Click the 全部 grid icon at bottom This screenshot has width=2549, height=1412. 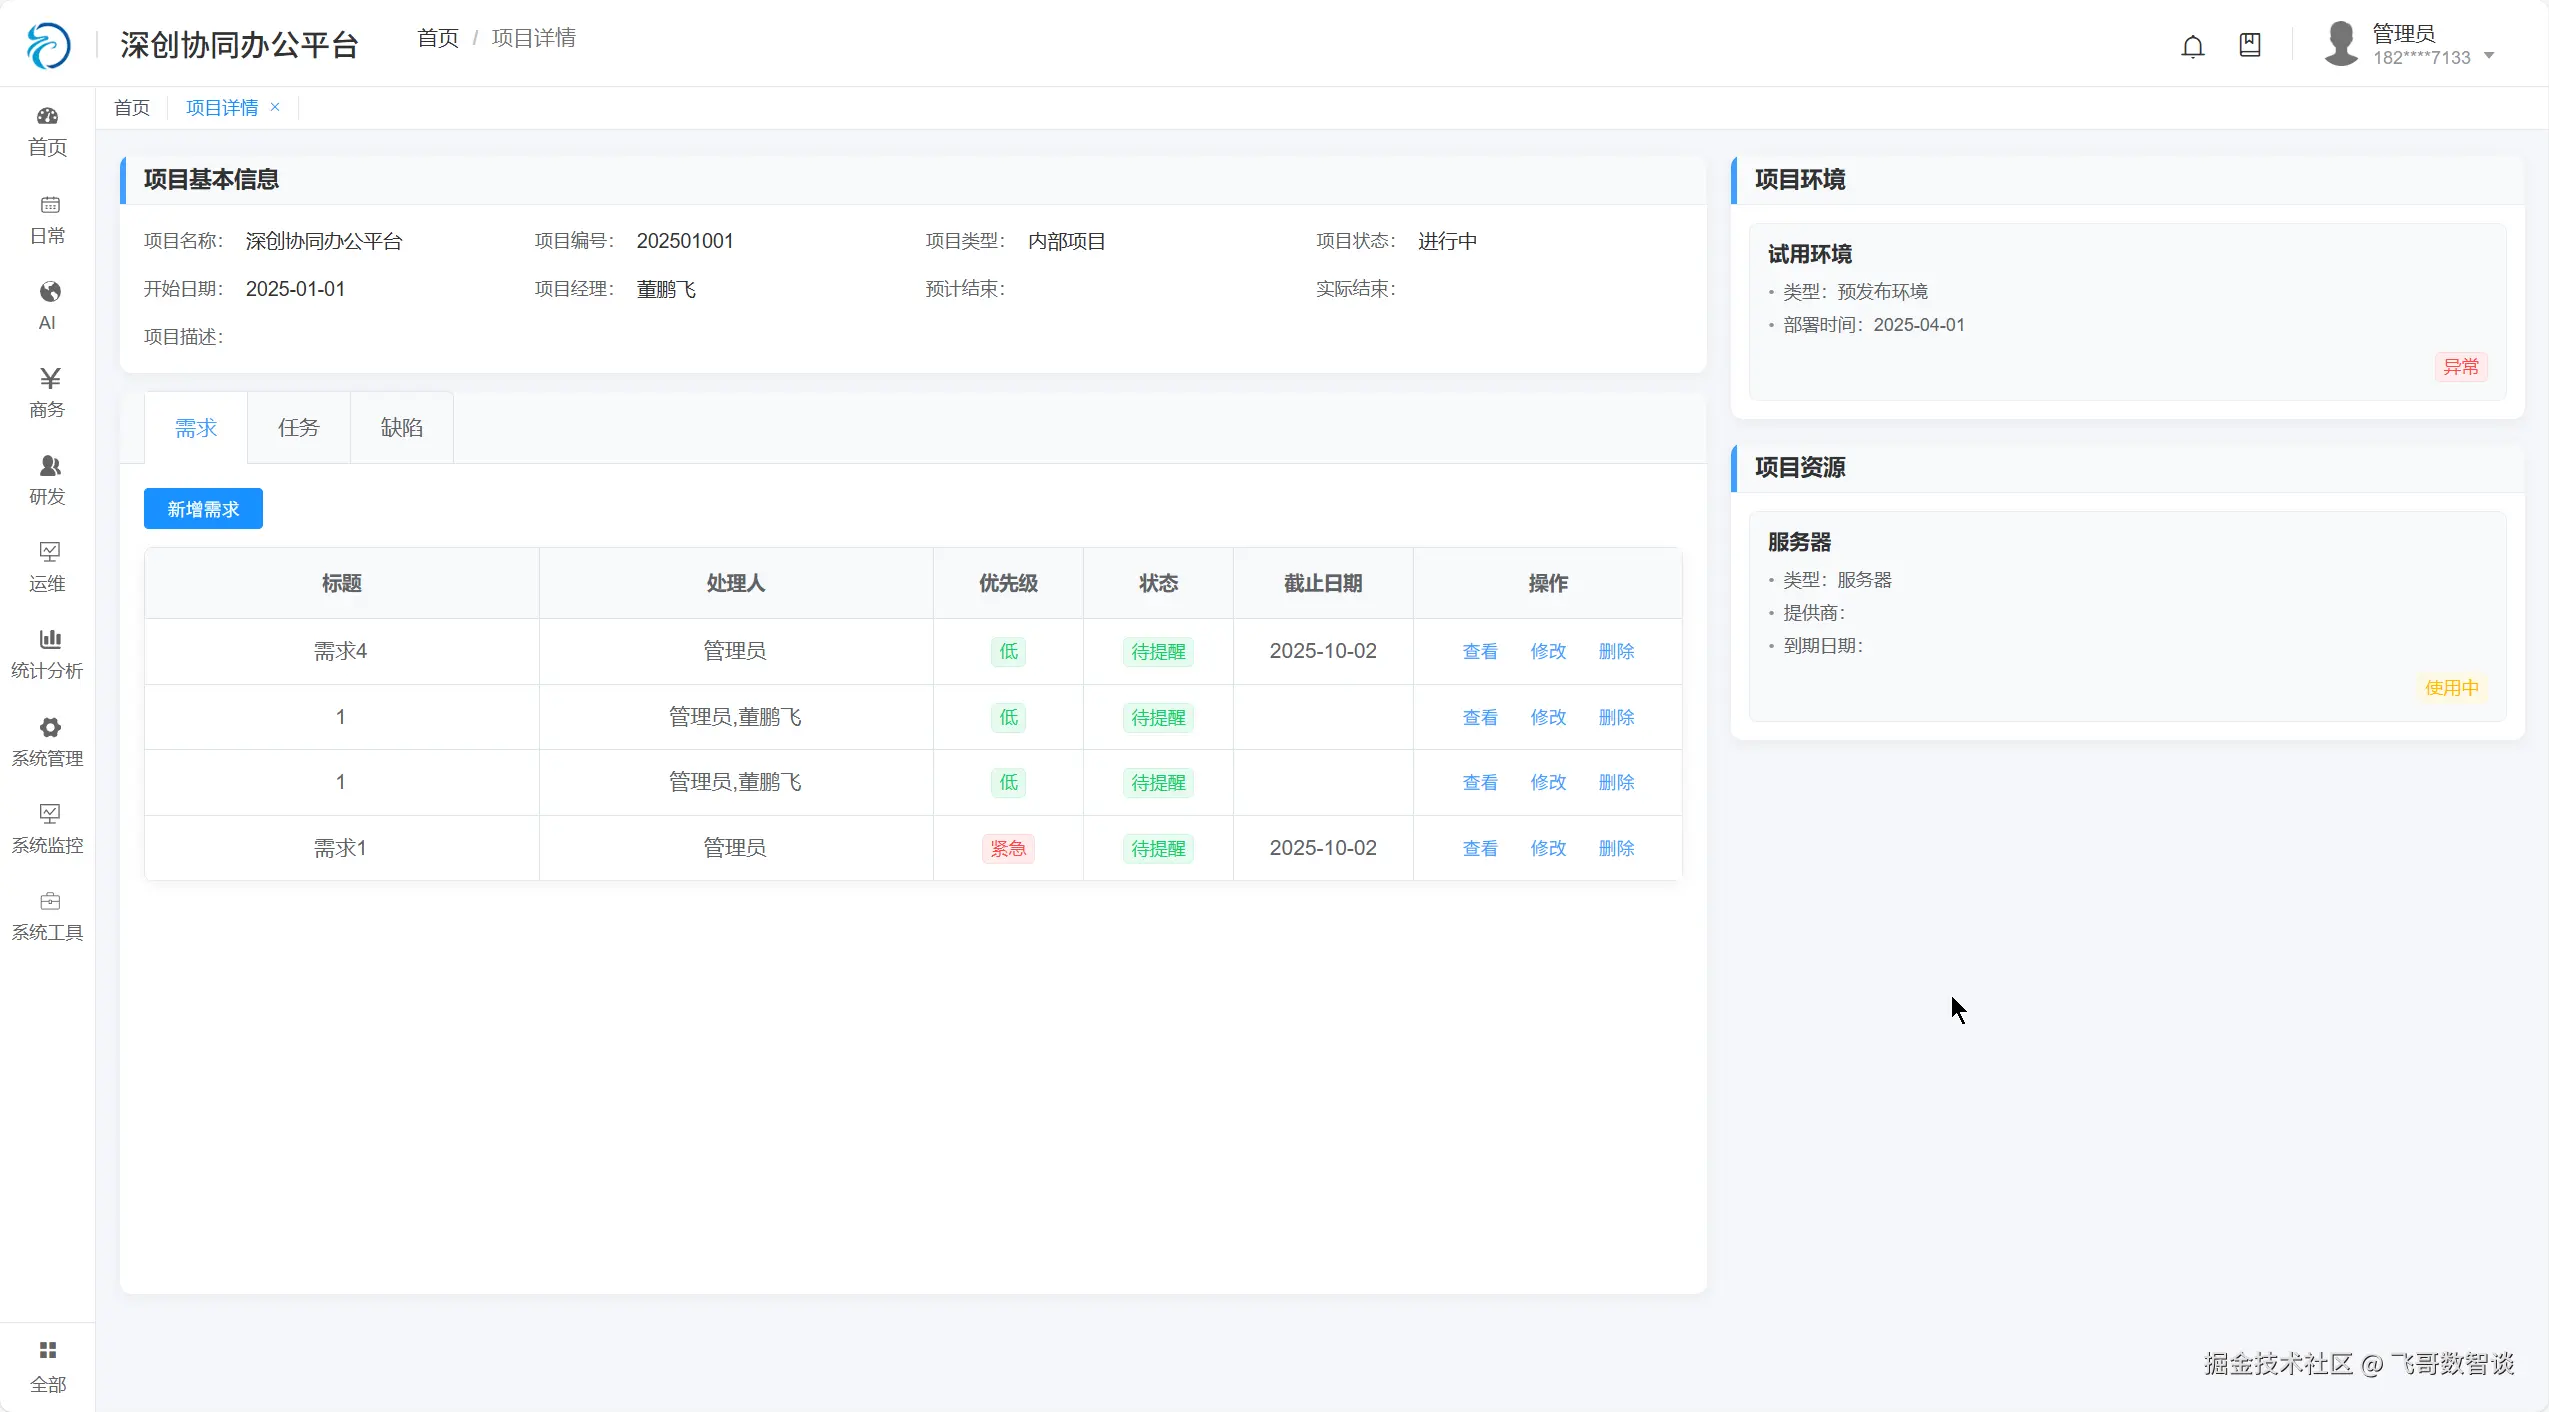(x=48, y=1351)
